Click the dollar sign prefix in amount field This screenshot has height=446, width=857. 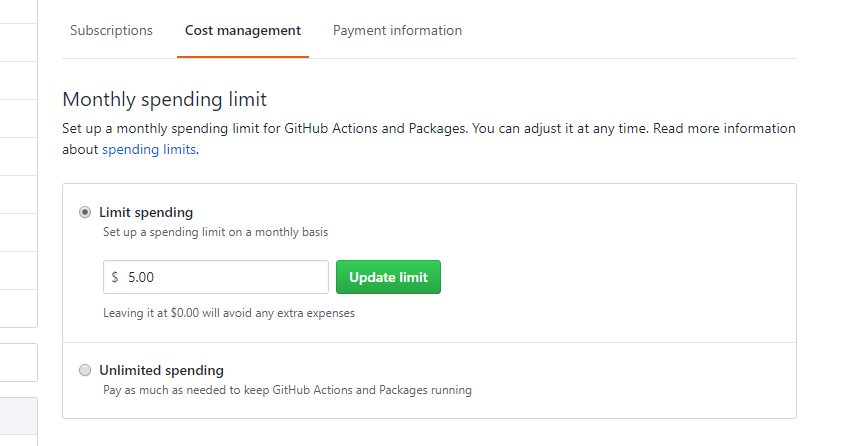pyautogui.click(x=115, y=277)
